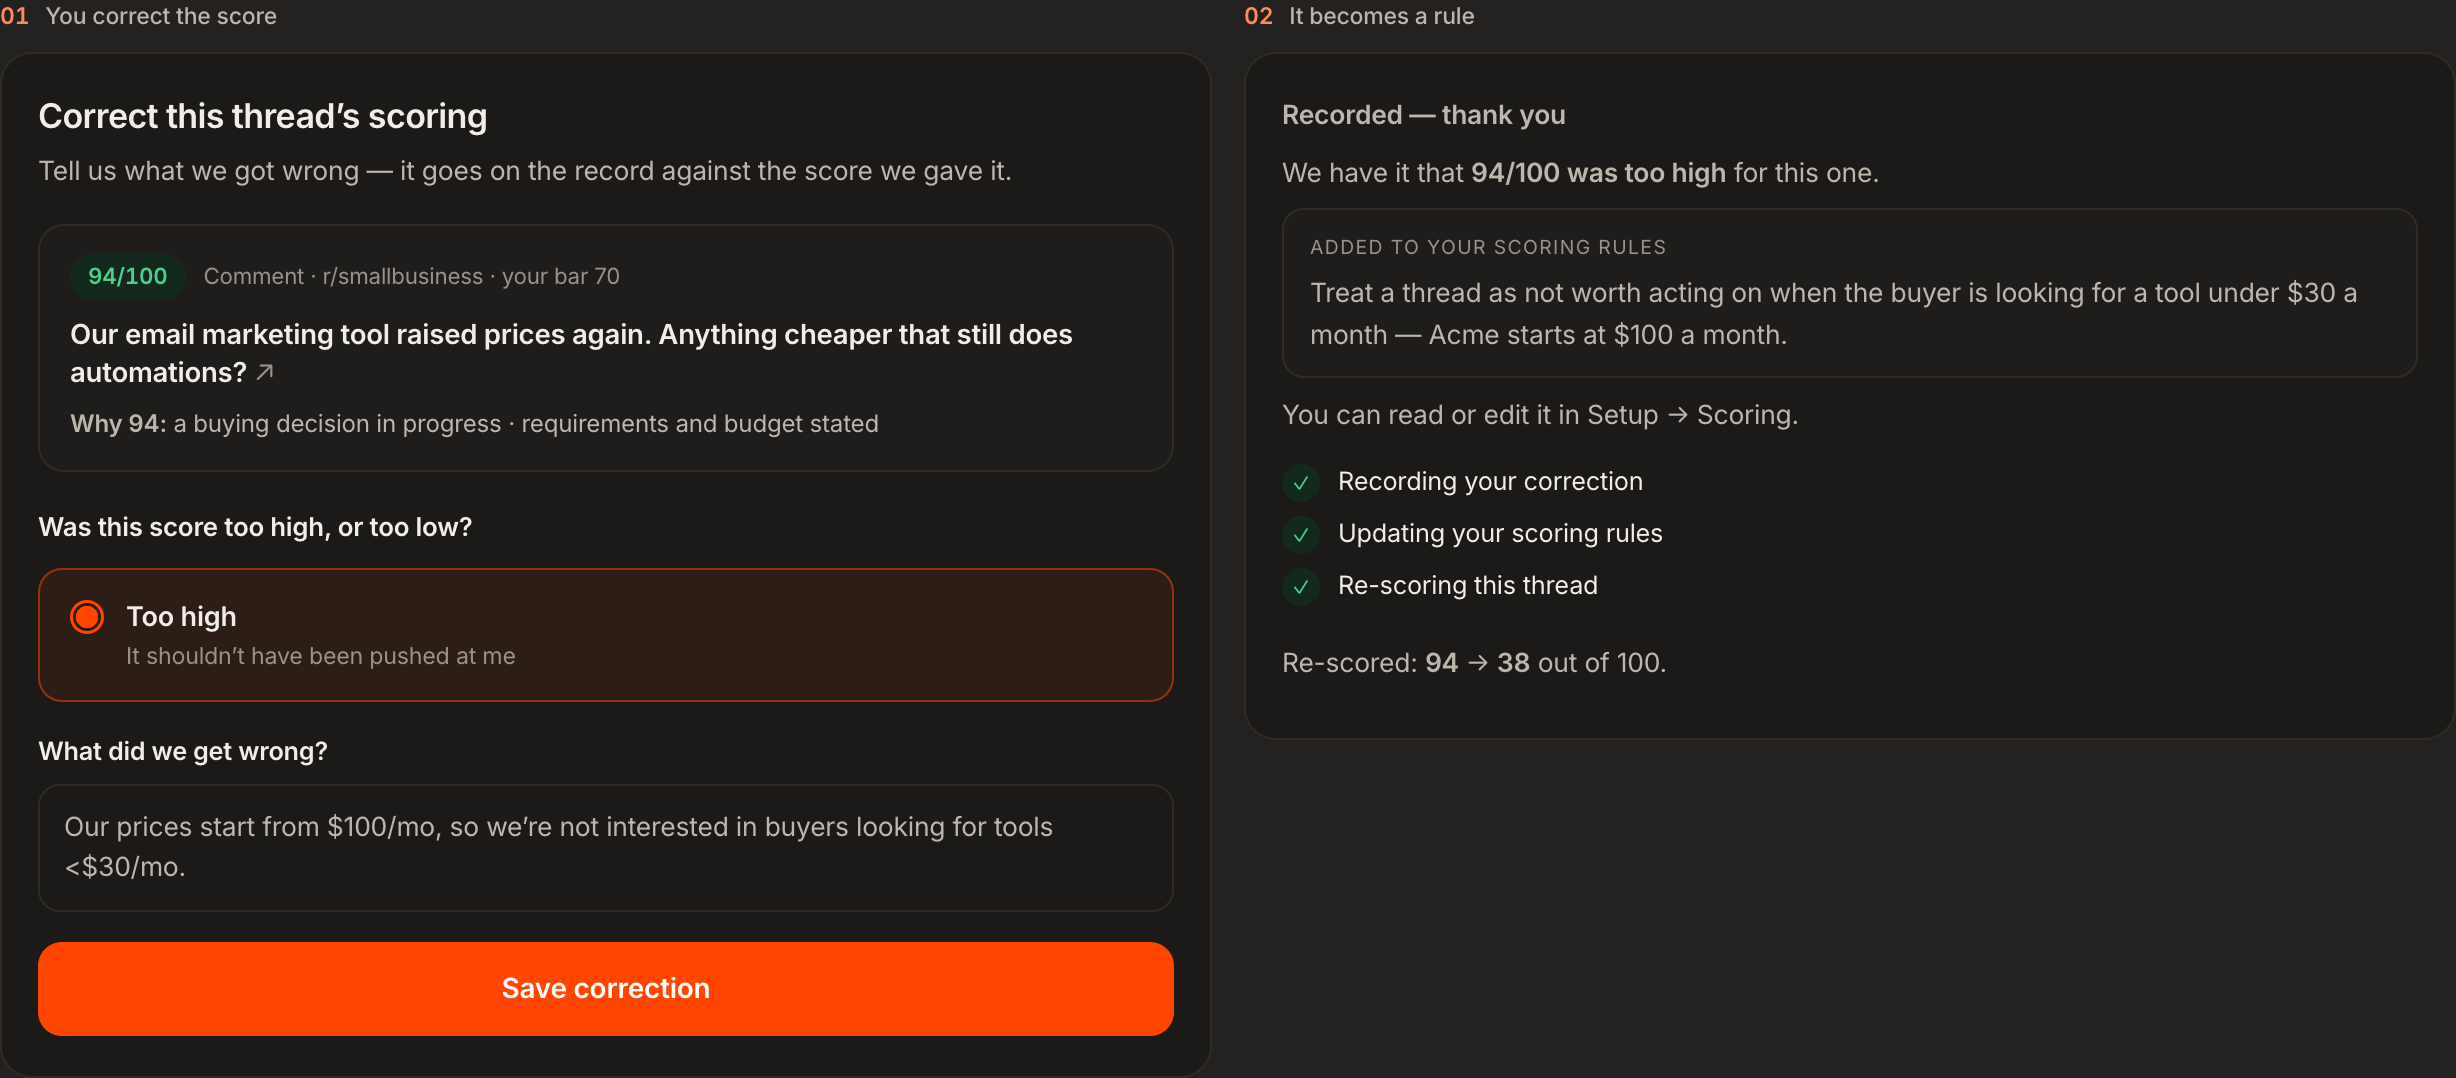Screen dimensions: 2456x1078
Task: Click the green check beside Recording your correction
Action: click(1301, 483)
